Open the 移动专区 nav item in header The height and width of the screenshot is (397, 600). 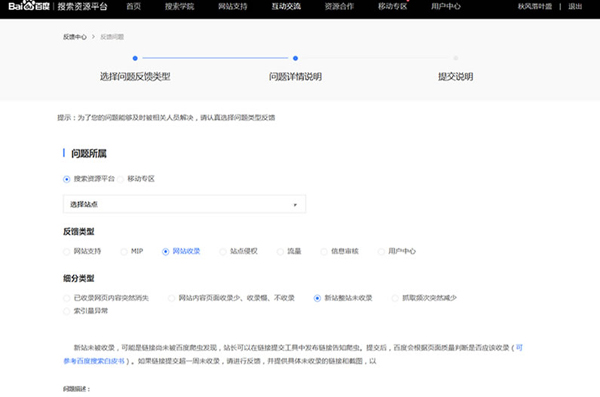[x=393, y=6]
